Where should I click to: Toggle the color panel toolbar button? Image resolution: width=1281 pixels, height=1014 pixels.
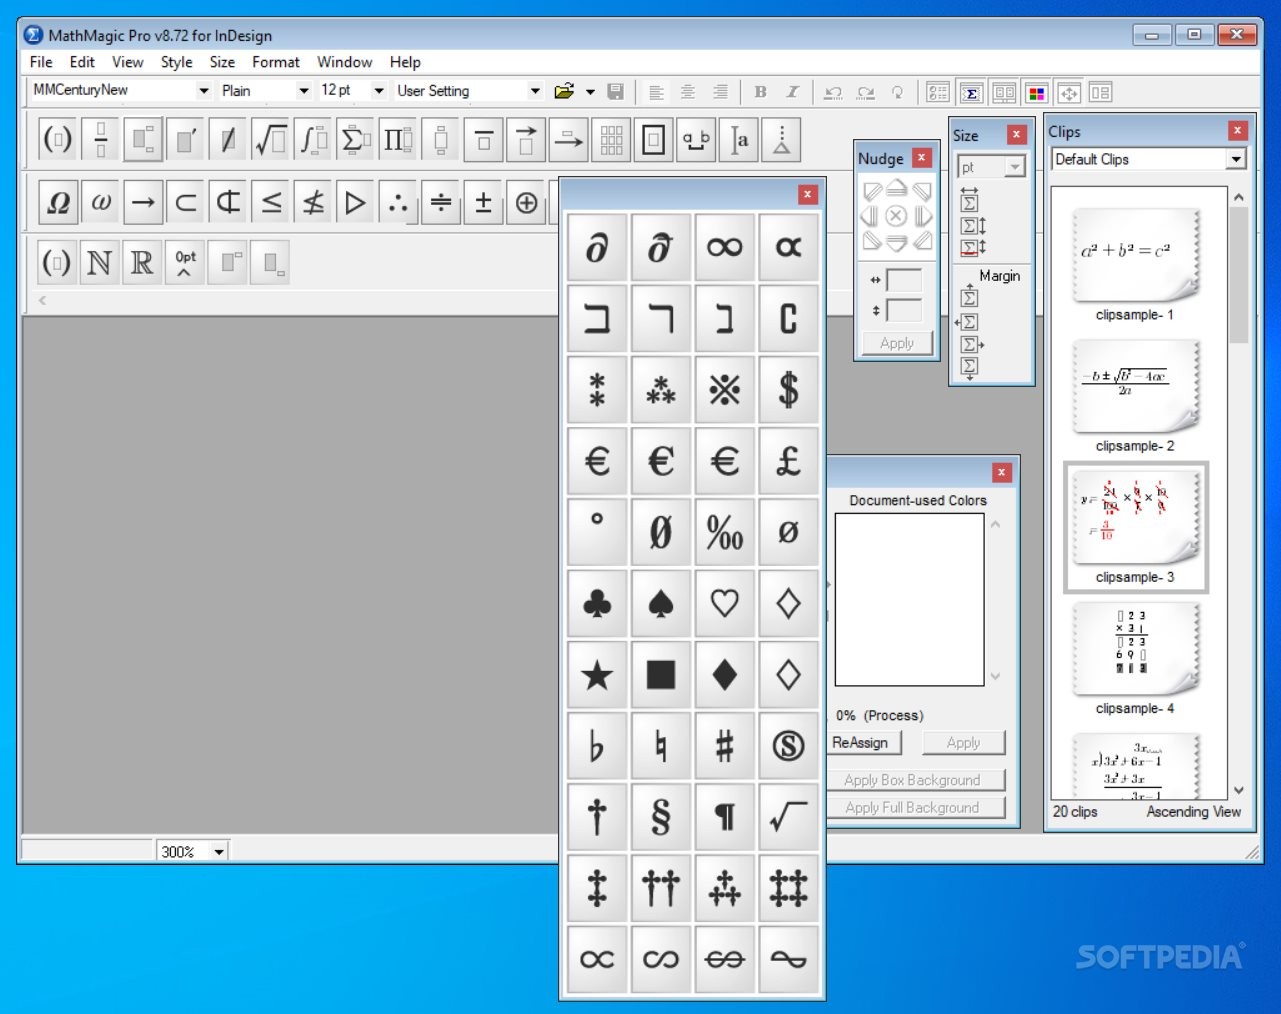(x=1037, y=93)
